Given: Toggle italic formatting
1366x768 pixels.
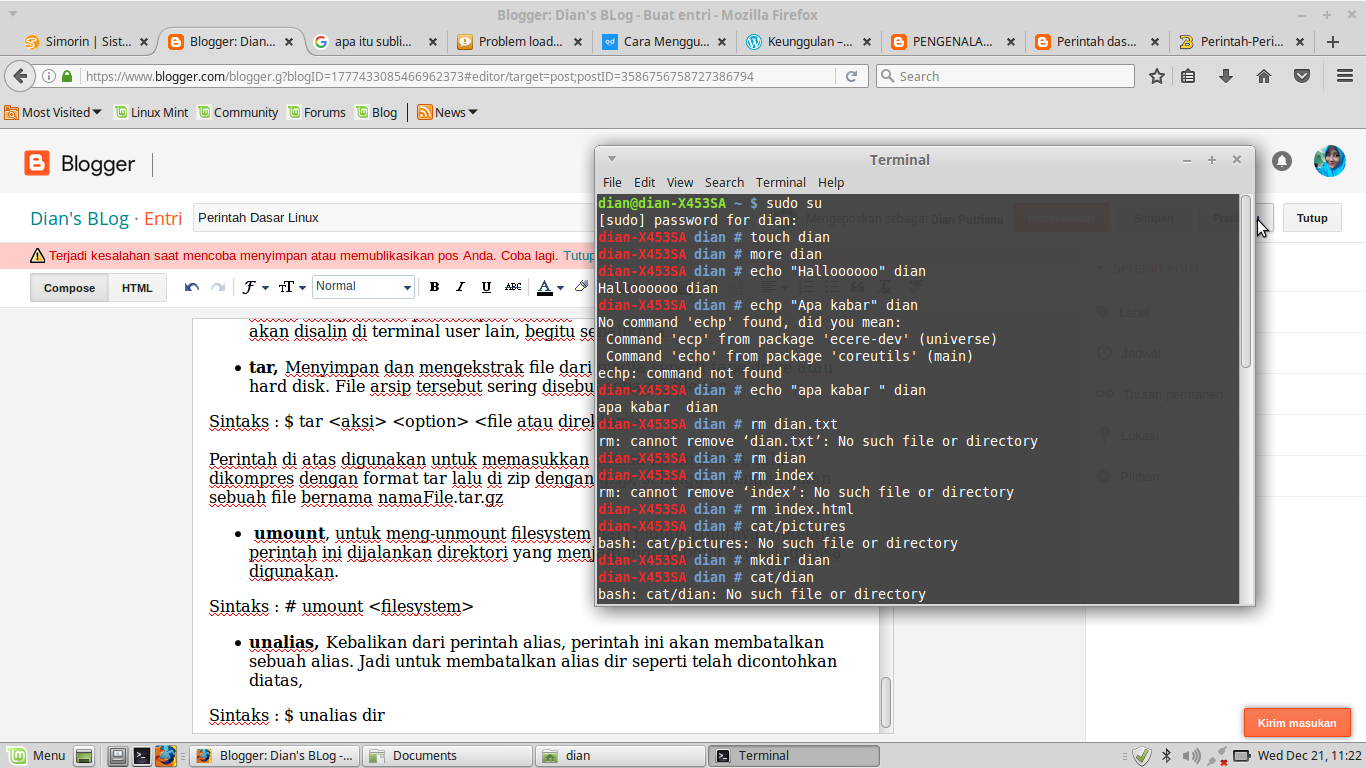Looking at the screenshot, I should (460, 287).
